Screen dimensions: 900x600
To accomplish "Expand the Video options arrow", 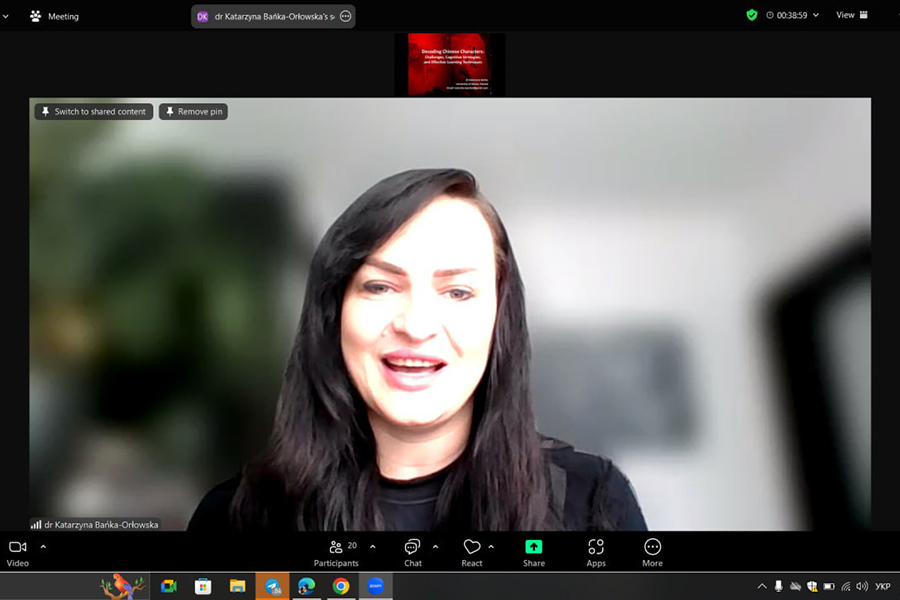I will pos(43,547).
